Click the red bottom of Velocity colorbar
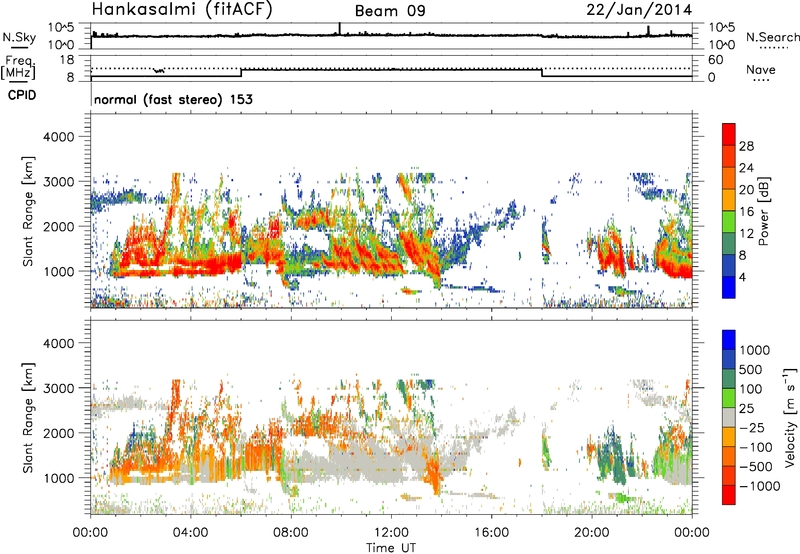 coord(729,495)
